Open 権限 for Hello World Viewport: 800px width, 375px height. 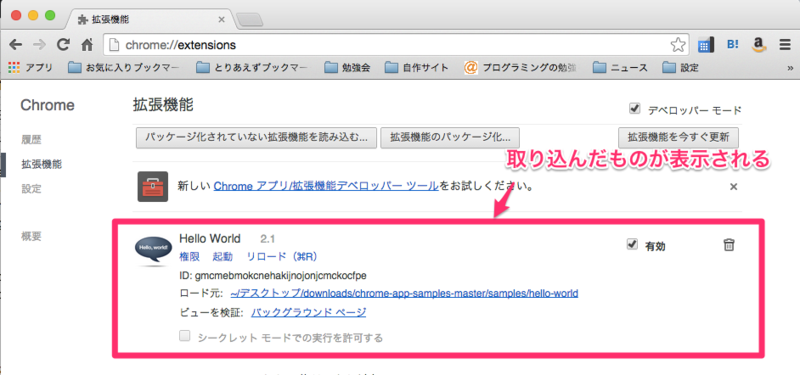[189, 256]
